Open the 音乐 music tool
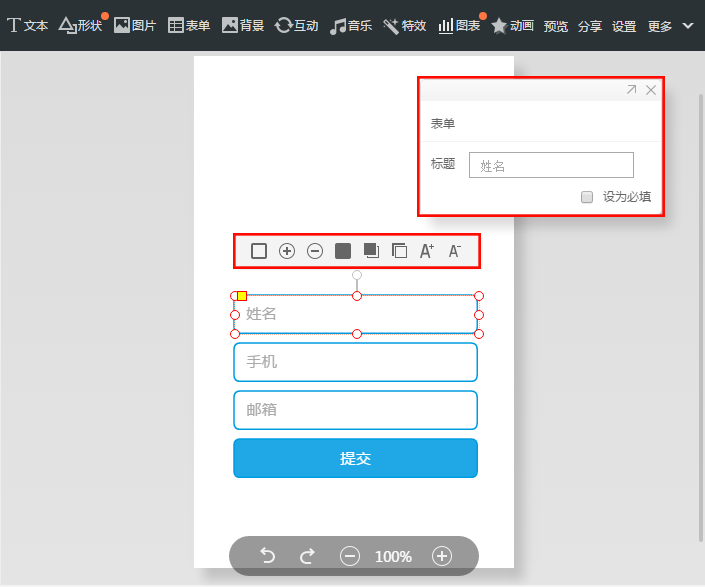This screenshot has height=587, width=705. coord(351,26)
